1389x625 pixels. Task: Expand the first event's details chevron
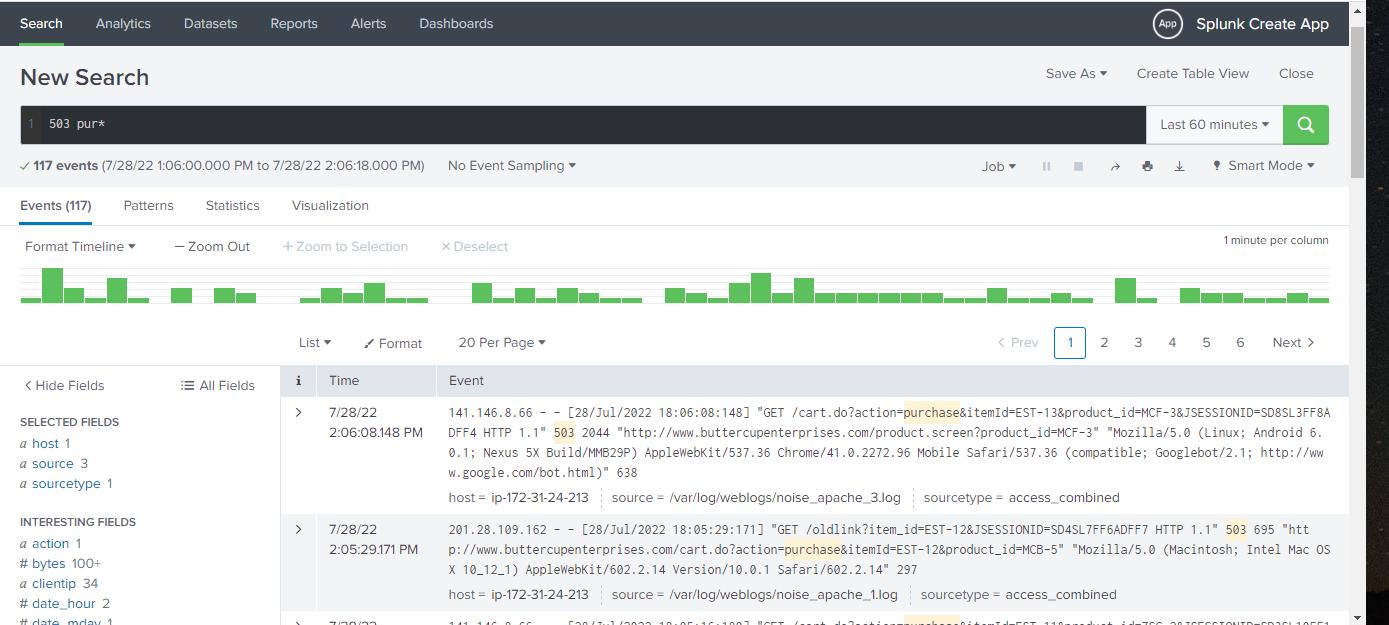pyautogui.click(x=297, y=412)
